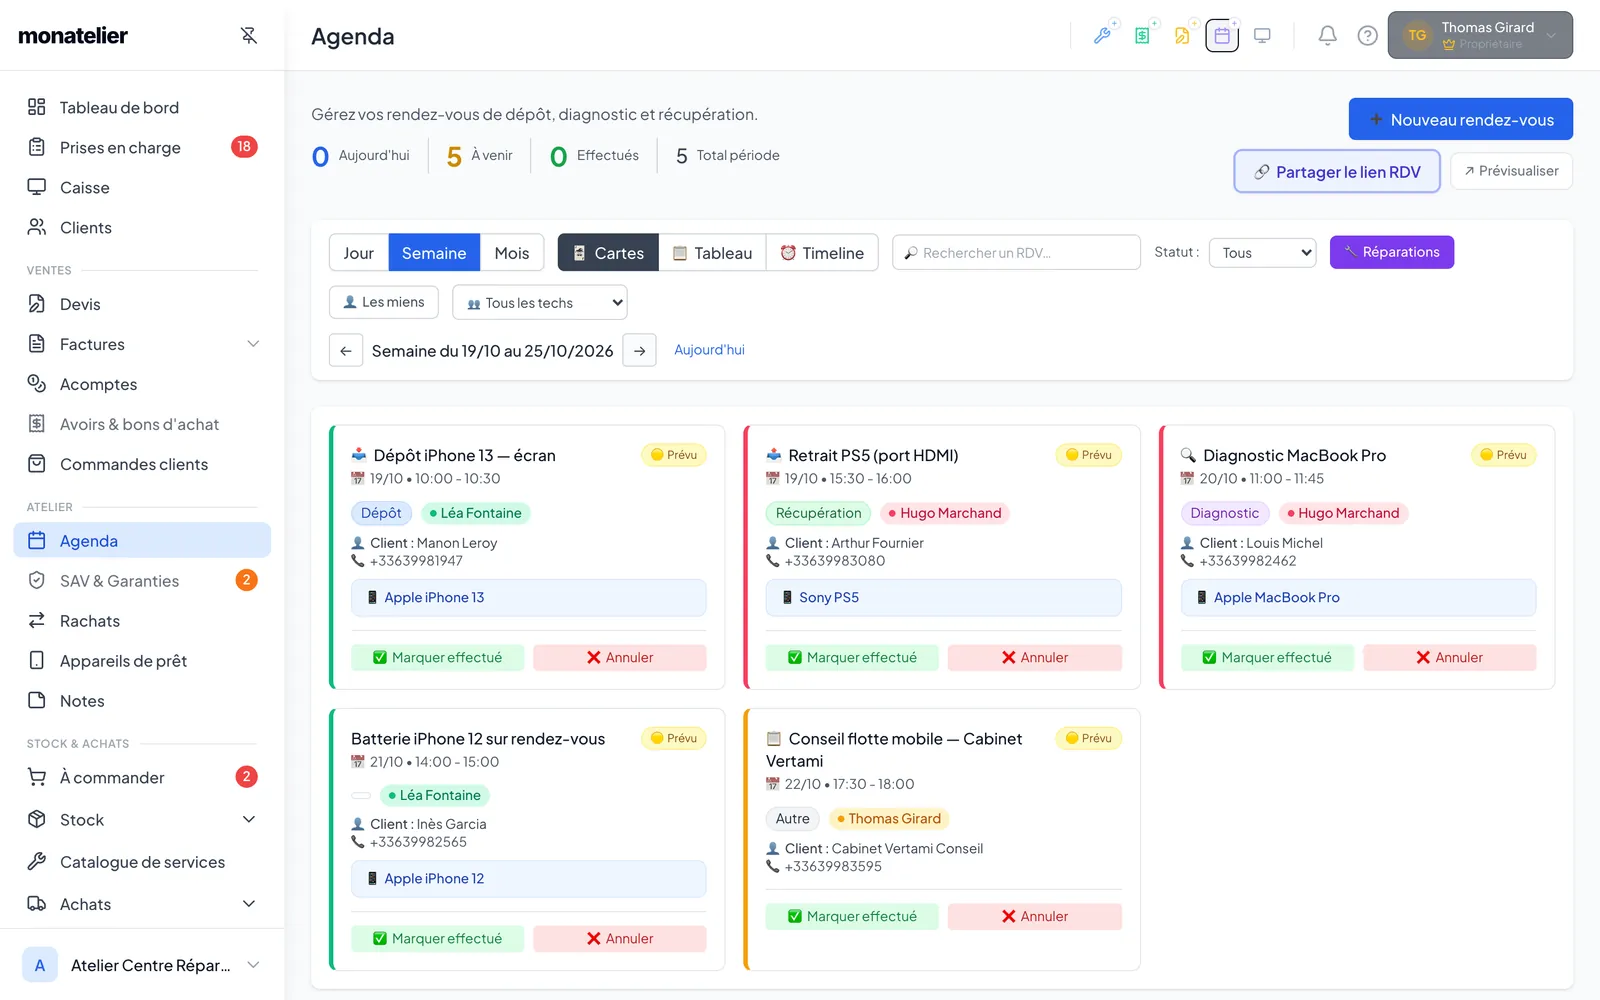Toggle Les miens filter
The image size is (1600, 1000).
click(x=384, y=302)
